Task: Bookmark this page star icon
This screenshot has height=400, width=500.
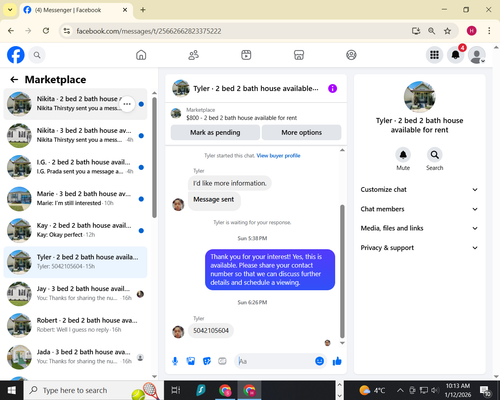Action: click(x=447, y=31)
